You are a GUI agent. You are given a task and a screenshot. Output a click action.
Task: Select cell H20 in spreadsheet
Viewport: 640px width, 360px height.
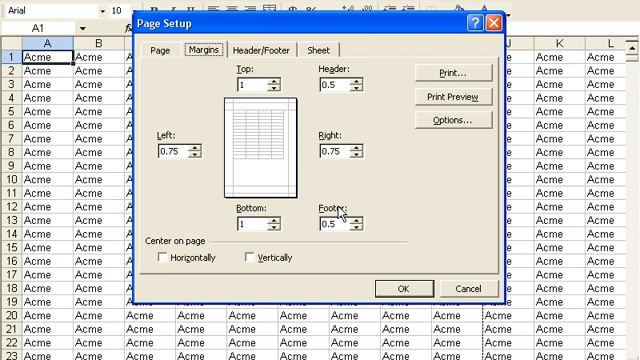coord(406,316)
